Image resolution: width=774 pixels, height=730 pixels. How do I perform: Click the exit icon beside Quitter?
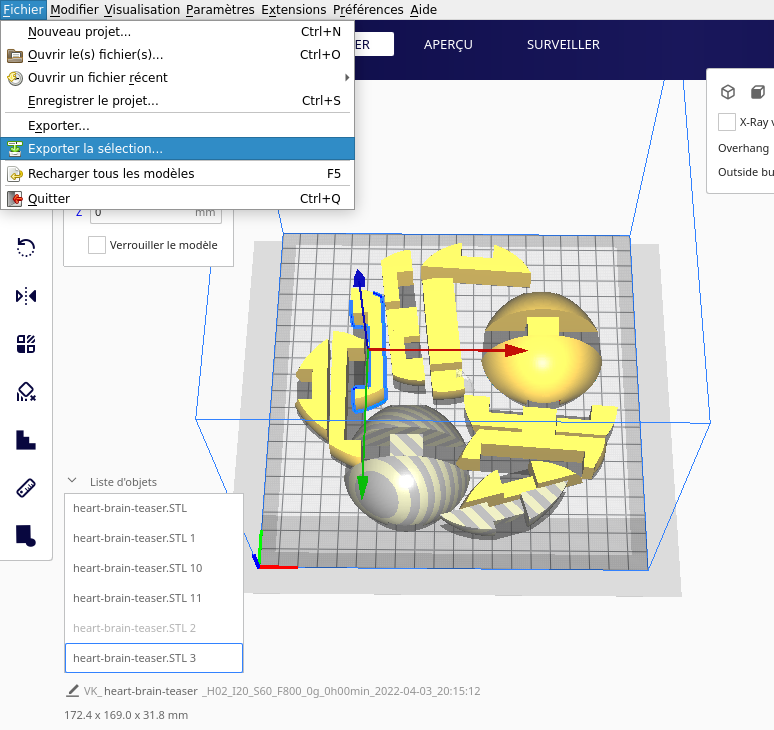(x=15, y=198)
